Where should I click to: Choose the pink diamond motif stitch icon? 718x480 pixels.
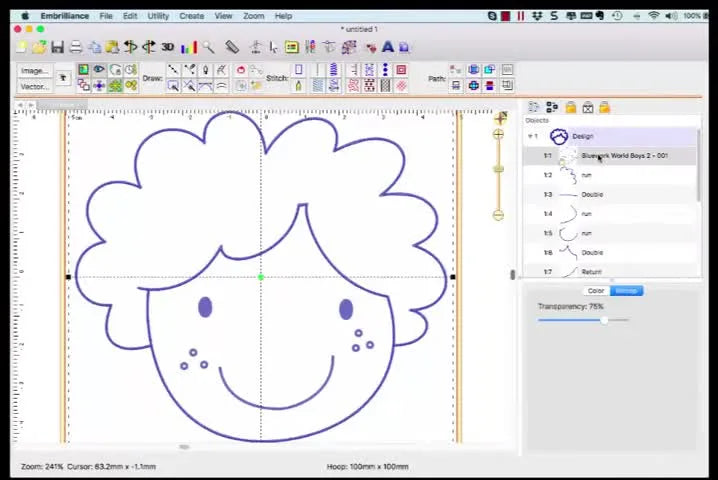pyautogui.click(x=401, y=85)
